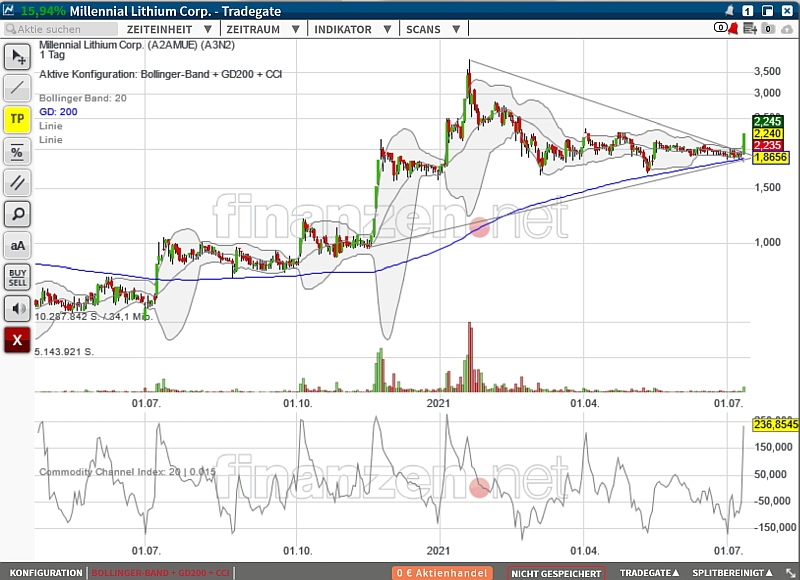
Task: Choose the parallel lines channel tool
Action: [x=18, y=182]
